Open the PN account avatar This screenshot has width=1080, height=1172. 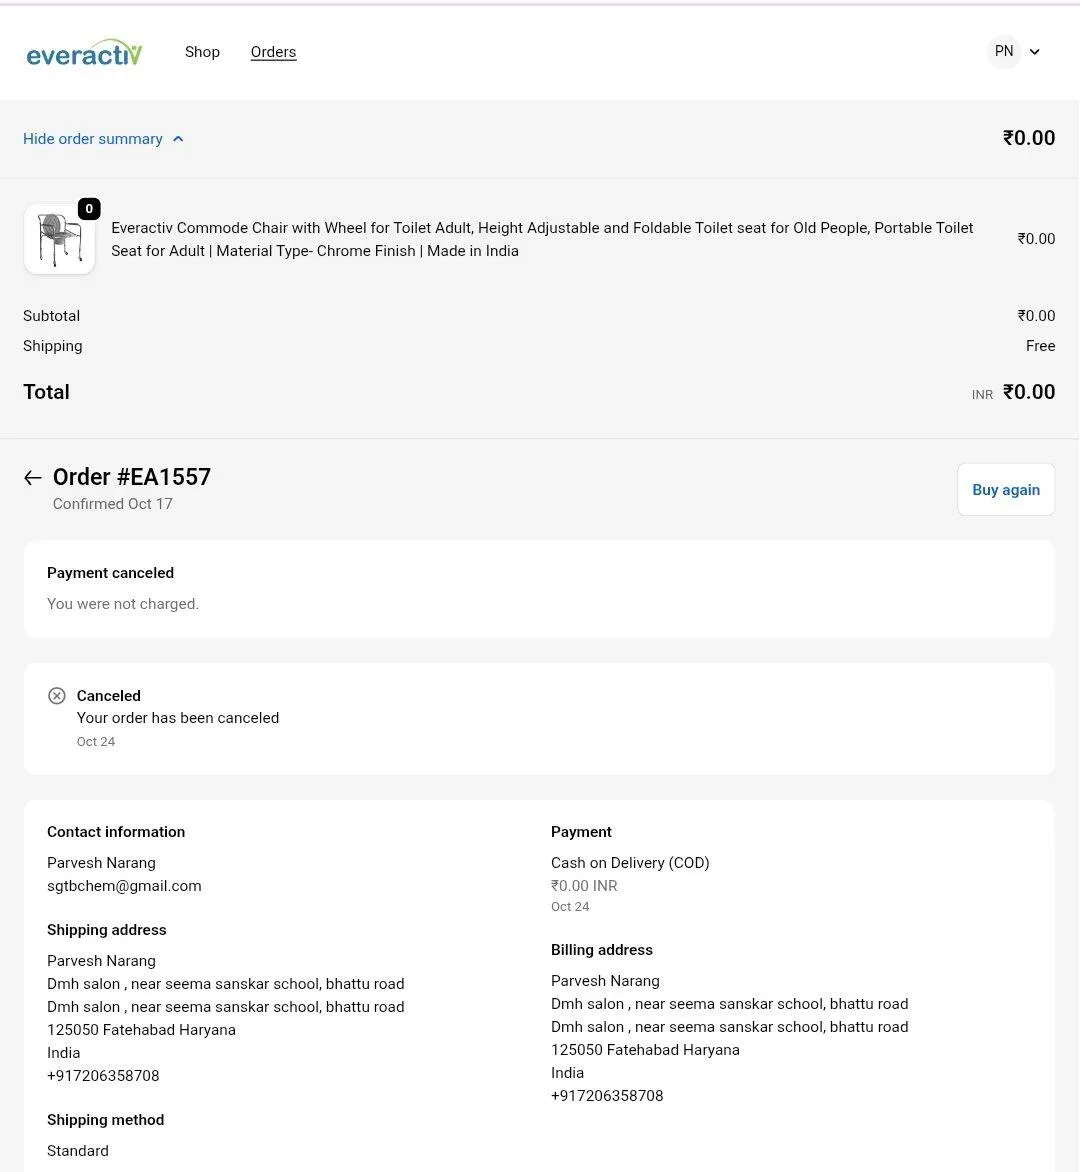tap(1004, 52)
